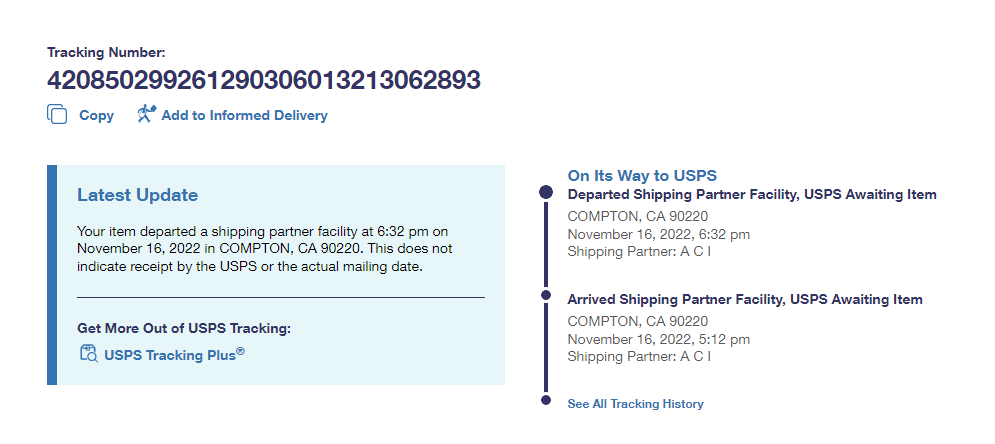The width and height of the screenshot is (995, 444).
Task: Select the Departed event timeline dot
Action: pos(545,191)
